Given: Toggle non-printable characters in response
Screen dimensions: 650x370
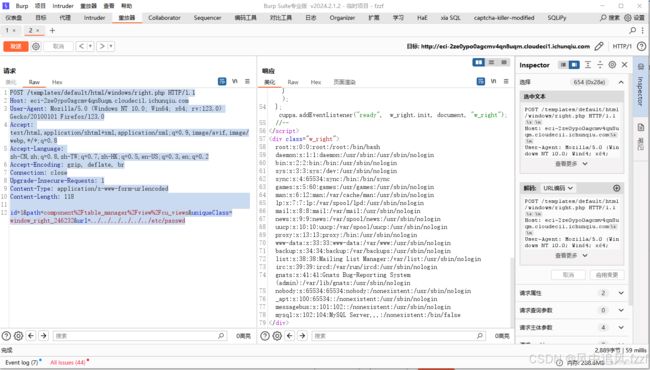Looking at the screenshot, I should click(494, 82).
